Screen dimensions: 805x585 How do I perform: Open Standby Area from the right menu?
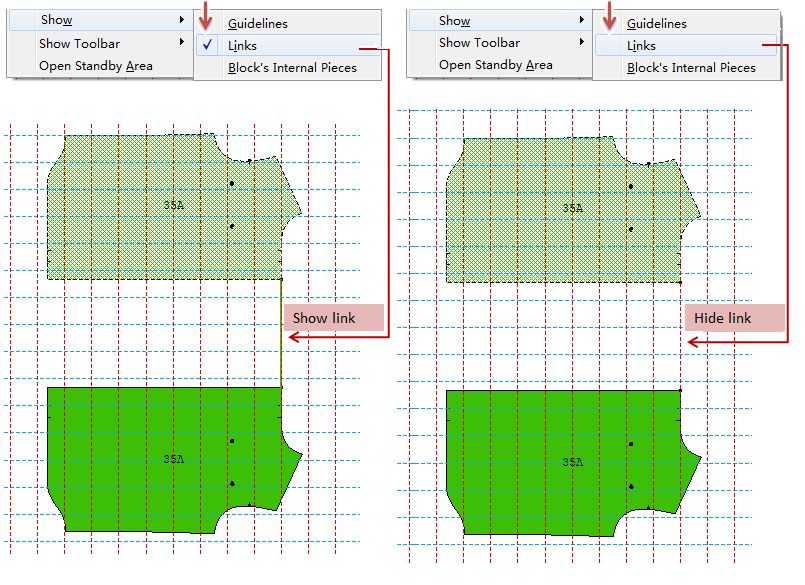click(x=494, y=65)
